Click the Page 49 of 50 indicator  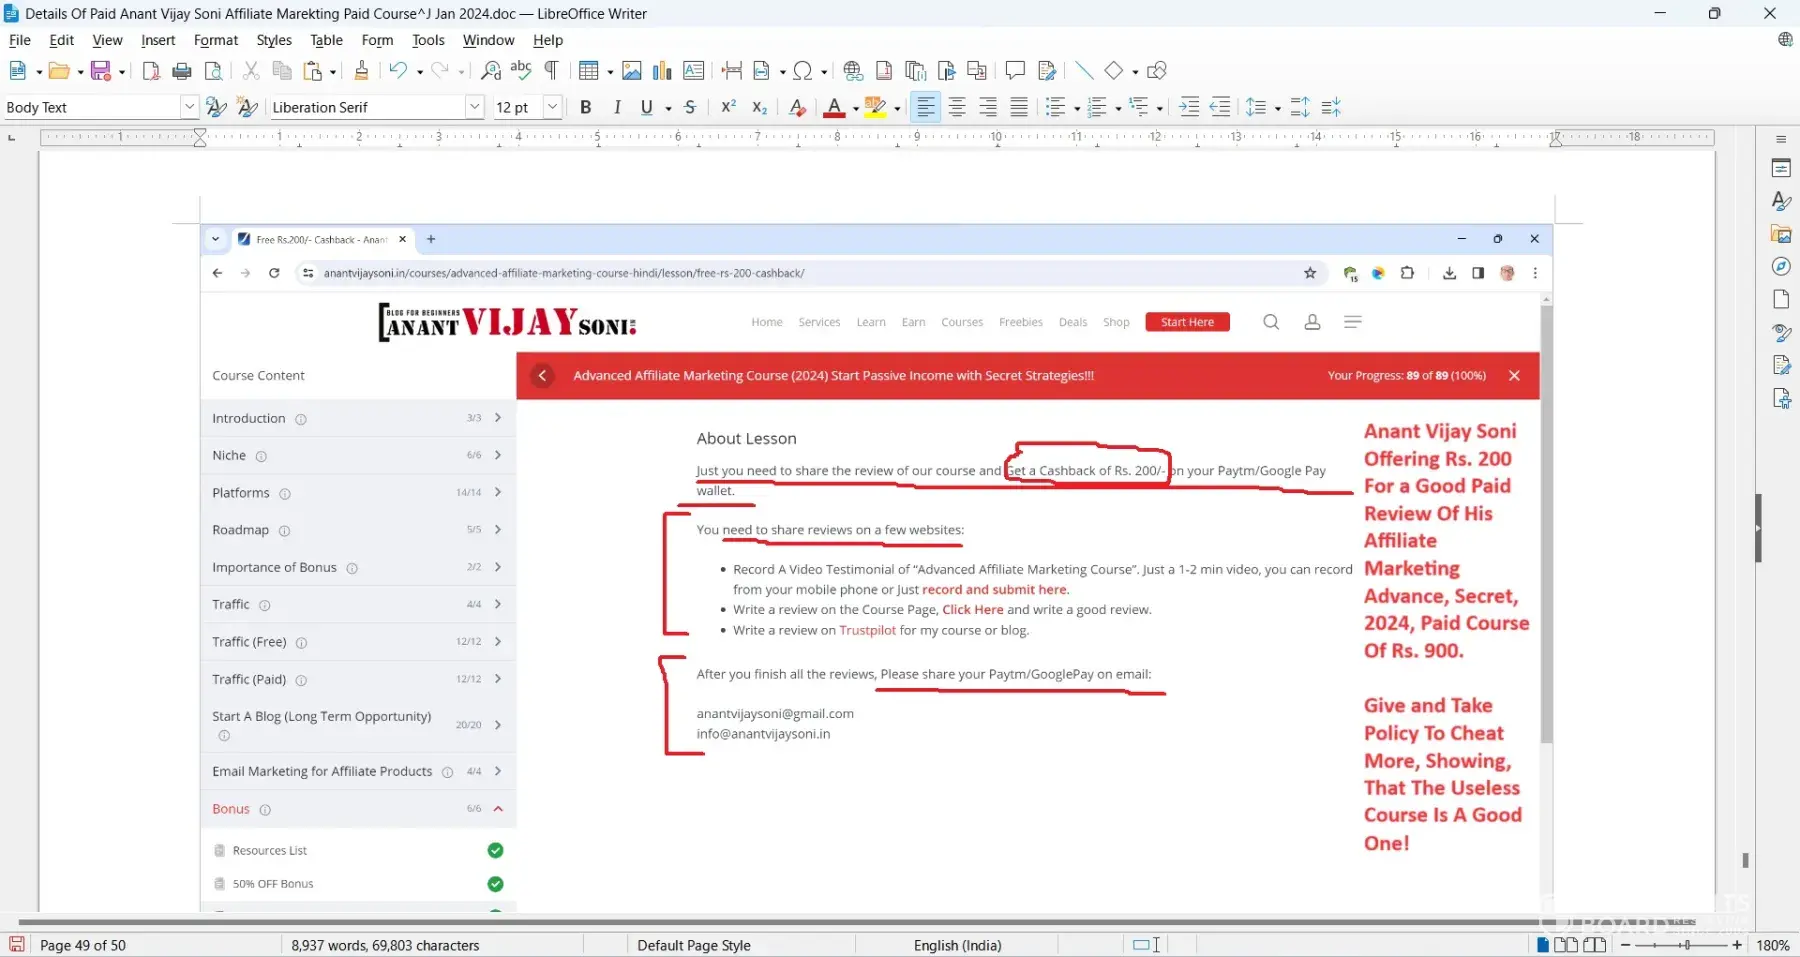coord(83,946)
